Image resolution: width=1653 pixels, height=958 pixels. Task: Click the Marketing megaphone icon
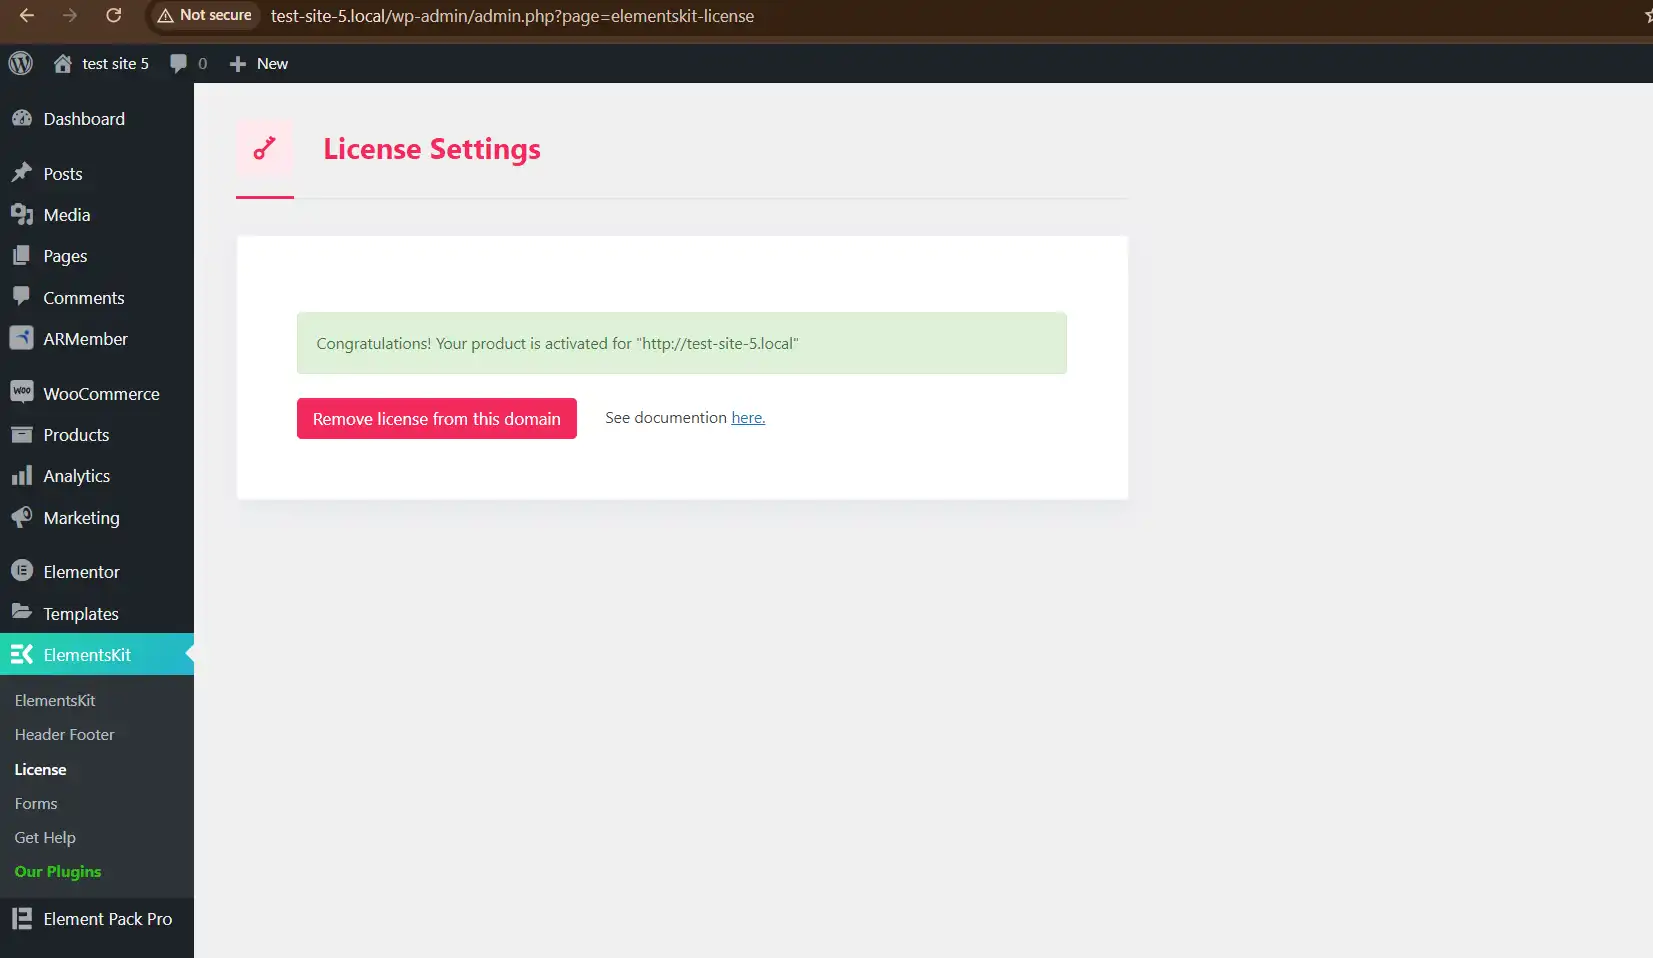coord(21,517)
